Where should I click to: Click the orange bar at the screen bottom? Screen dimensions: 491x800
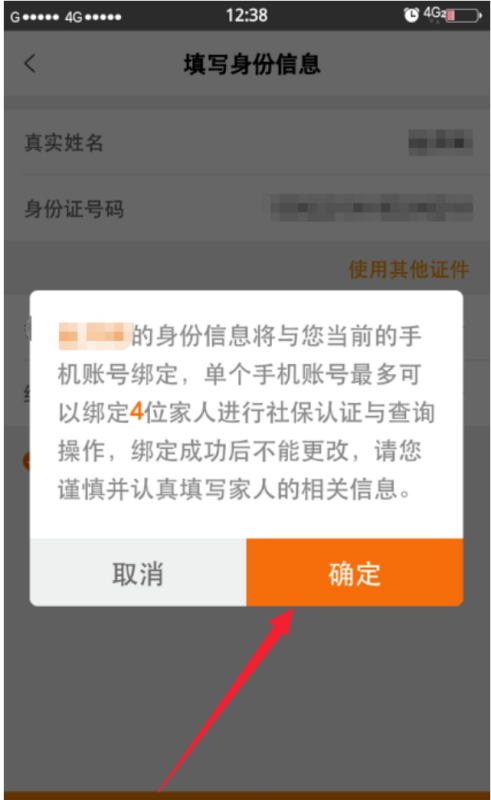[247, 795]
